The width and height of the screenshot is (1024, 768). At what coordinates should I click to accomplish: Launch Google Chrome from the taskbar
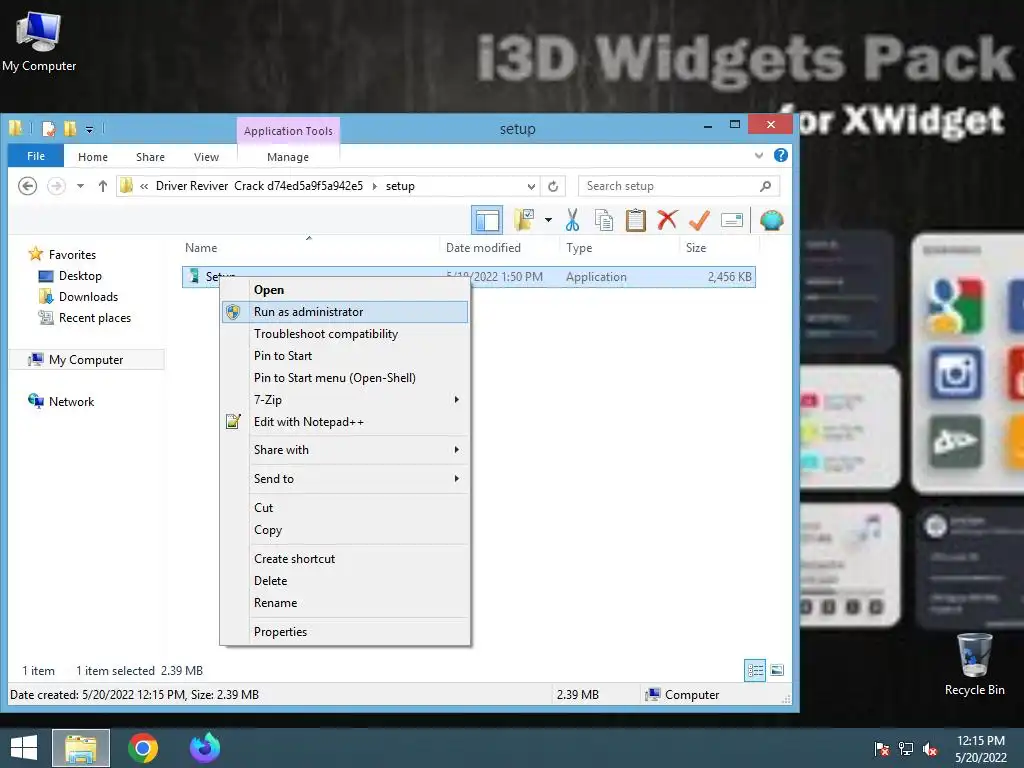pyautogui.click(x=143, y=748)
